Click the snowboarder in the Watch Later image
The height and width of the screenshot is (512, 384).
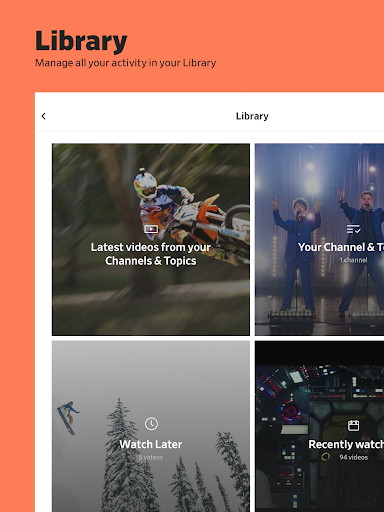(68, 417)
